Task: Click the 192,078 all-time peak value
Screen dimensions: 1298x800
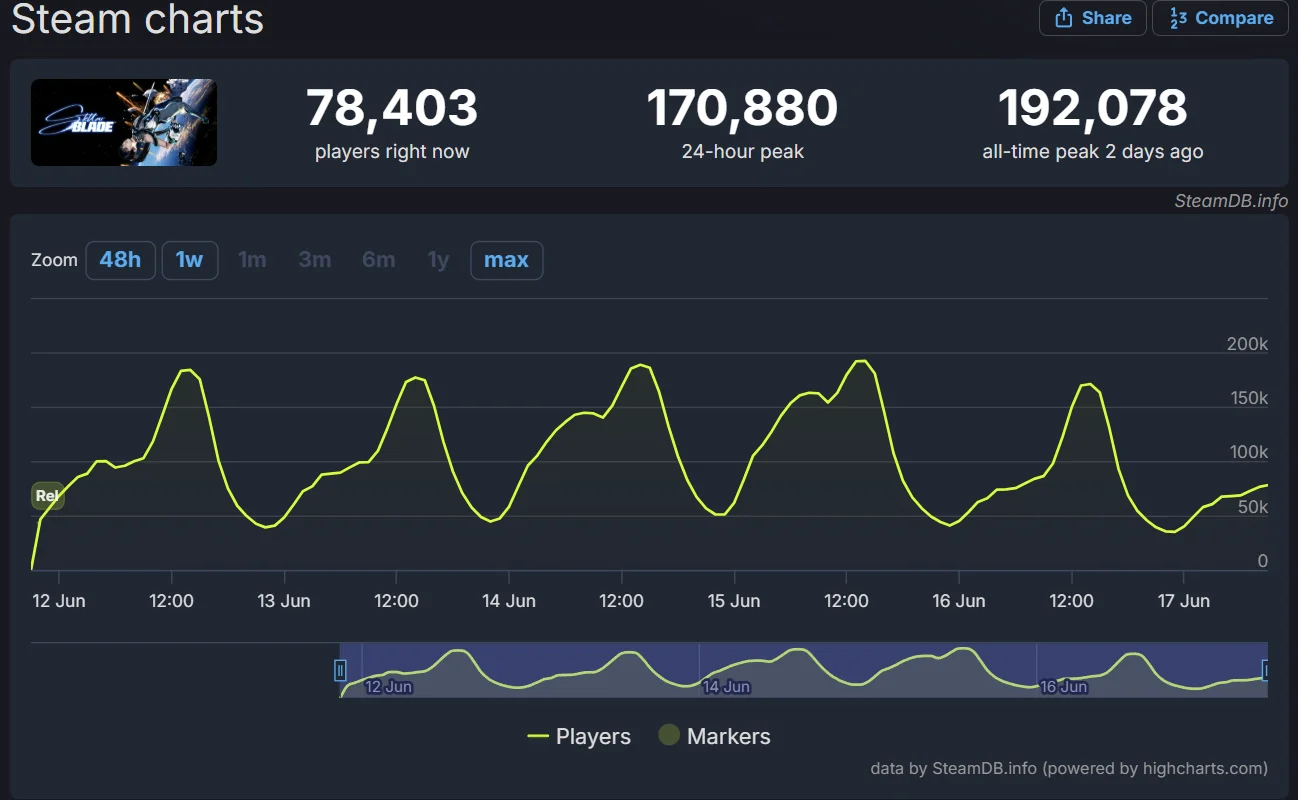Action: point(1093,108)
